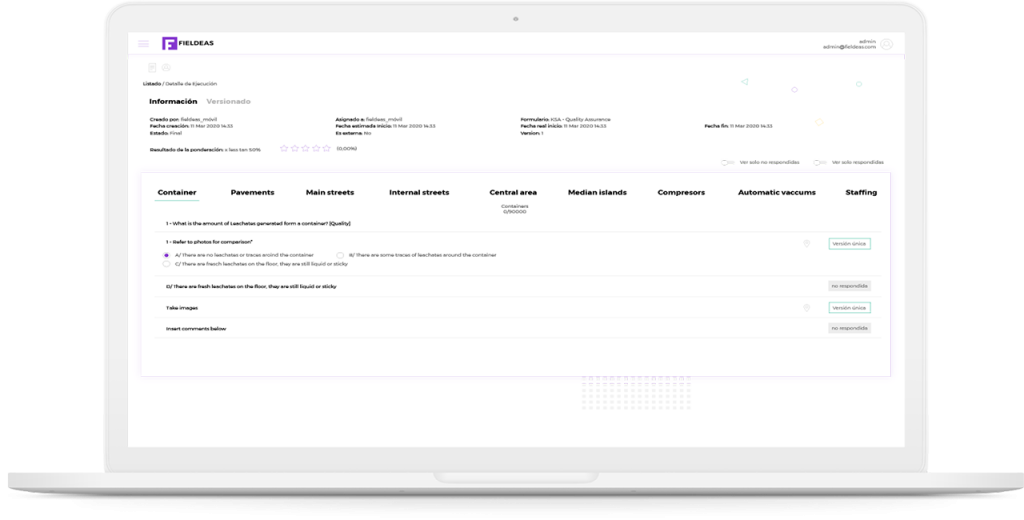Click no respondida badge on comments row
Screen dimensions: 1024x520
[849, 328]
